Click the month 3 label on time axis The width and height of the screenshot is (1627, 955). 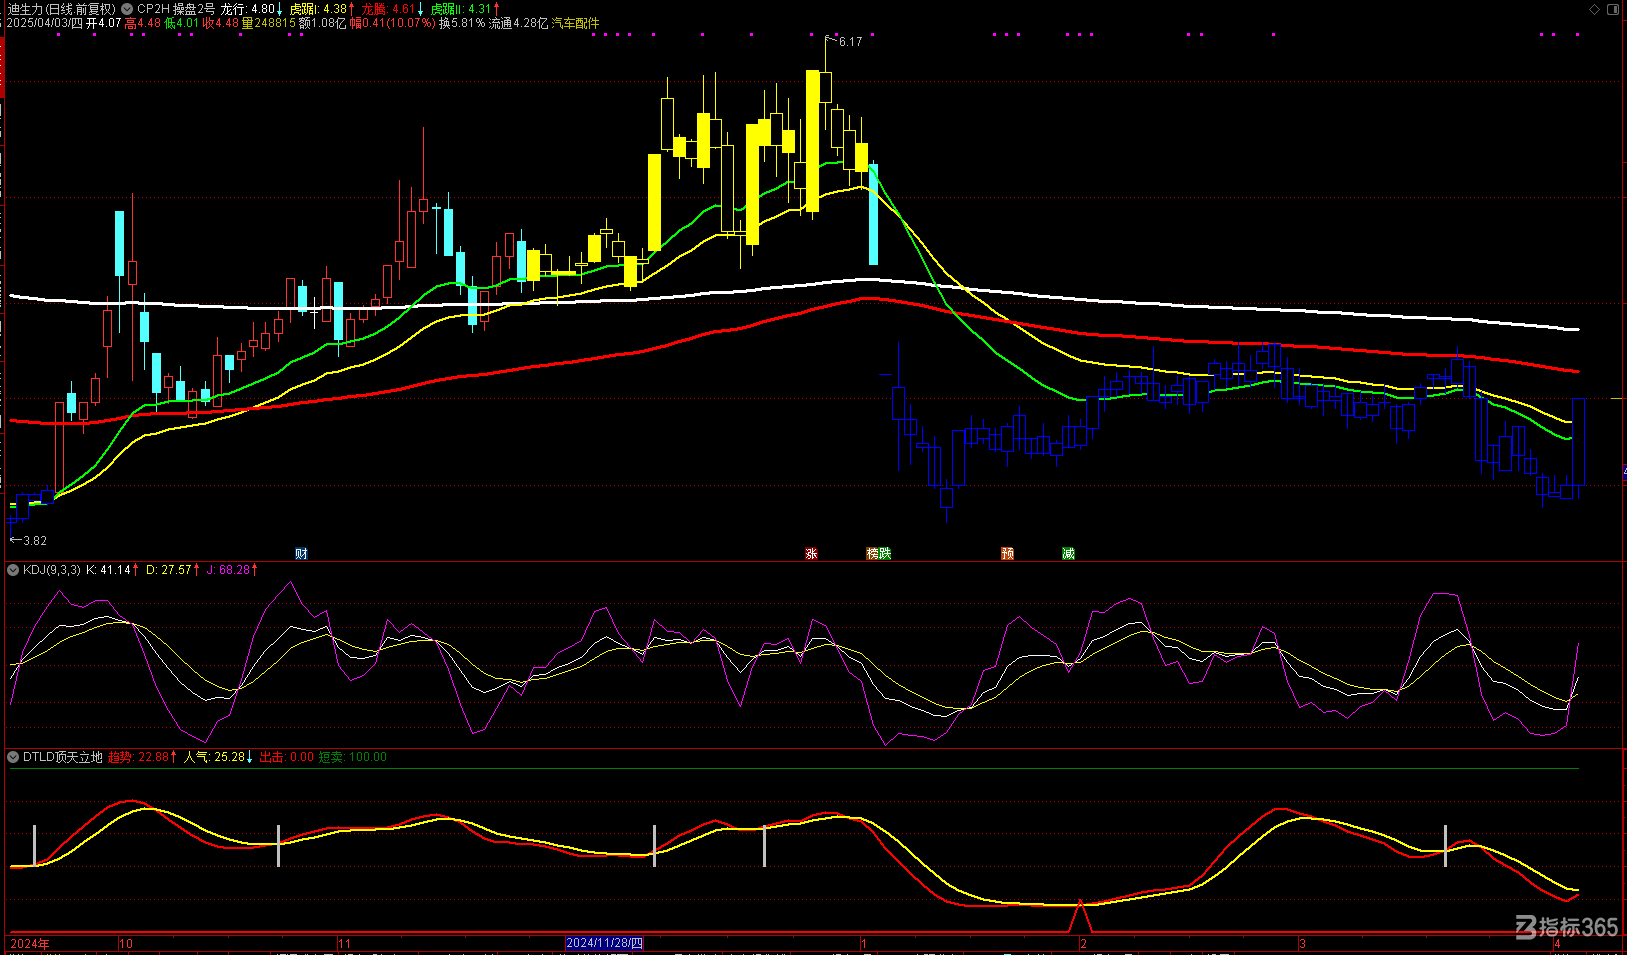(x=1302, y=943)
